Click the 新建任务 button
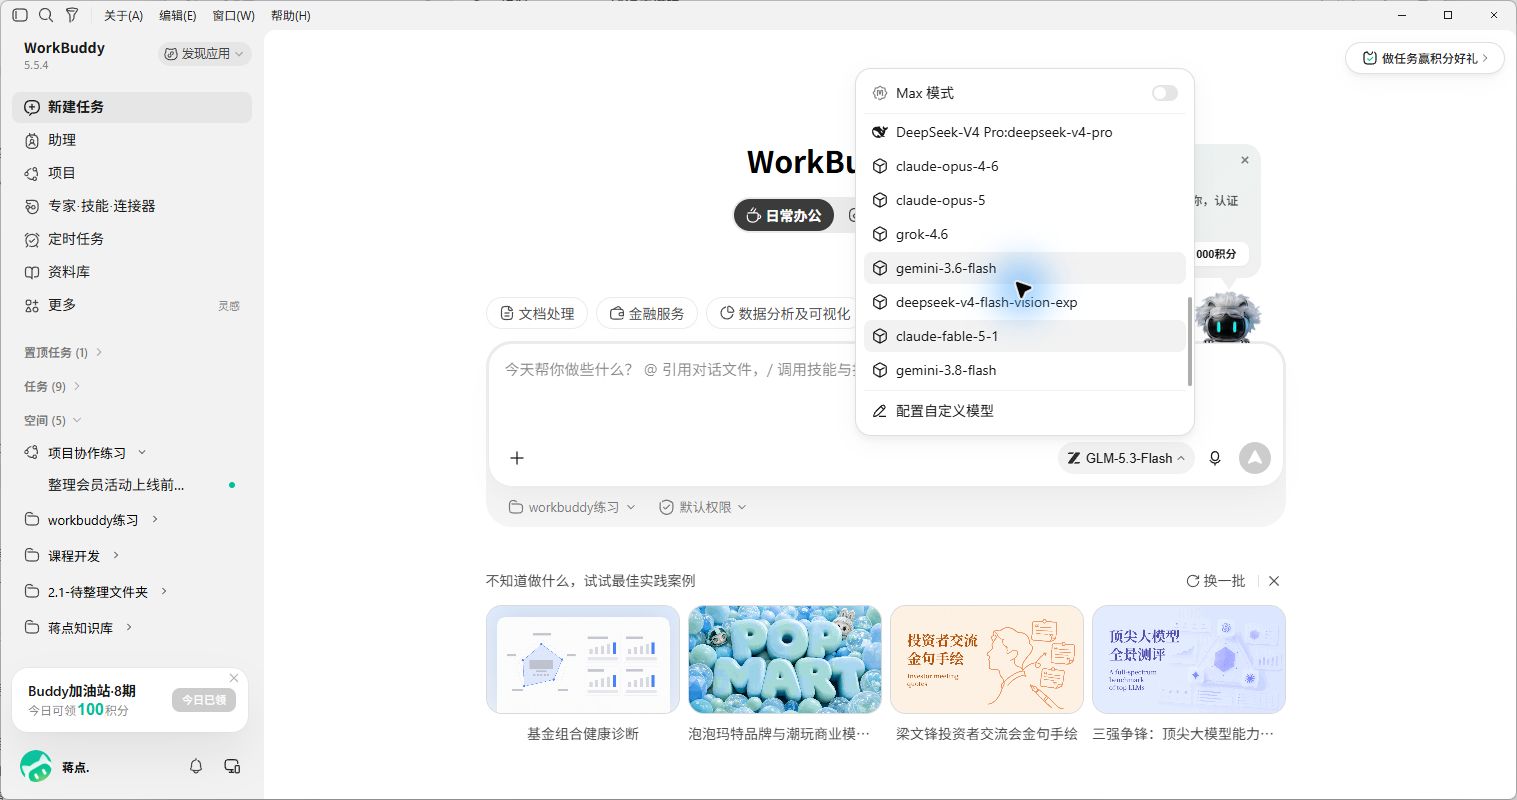This screenshot has width=1517, height=800. tap(132, 107)
